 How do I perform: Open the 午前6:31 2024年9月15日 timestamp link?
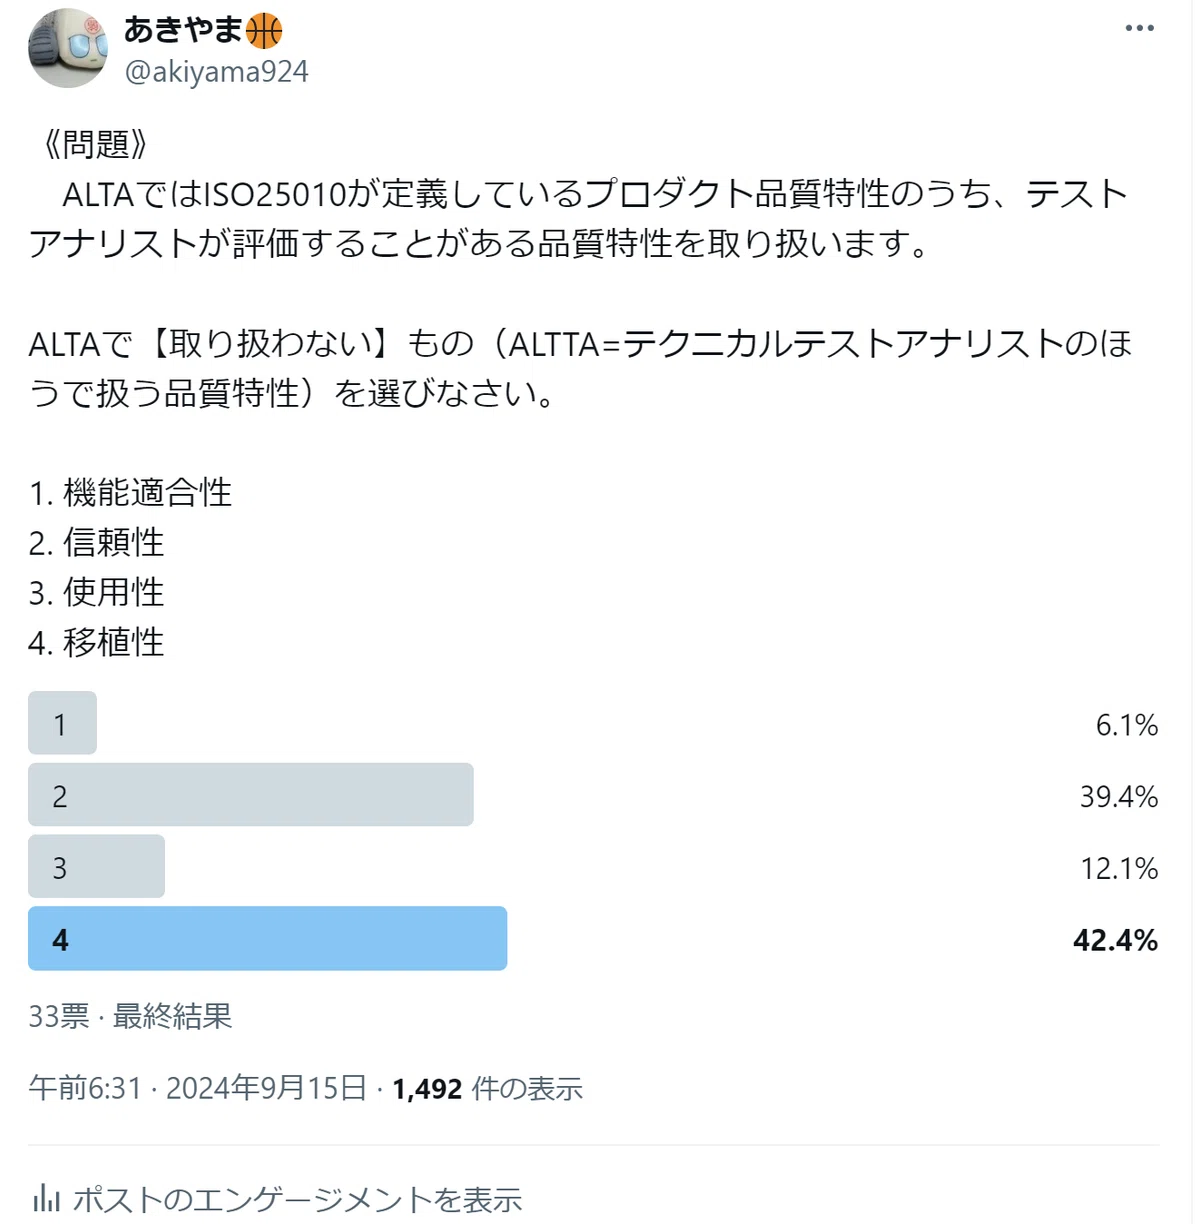tap(197, 1088)
